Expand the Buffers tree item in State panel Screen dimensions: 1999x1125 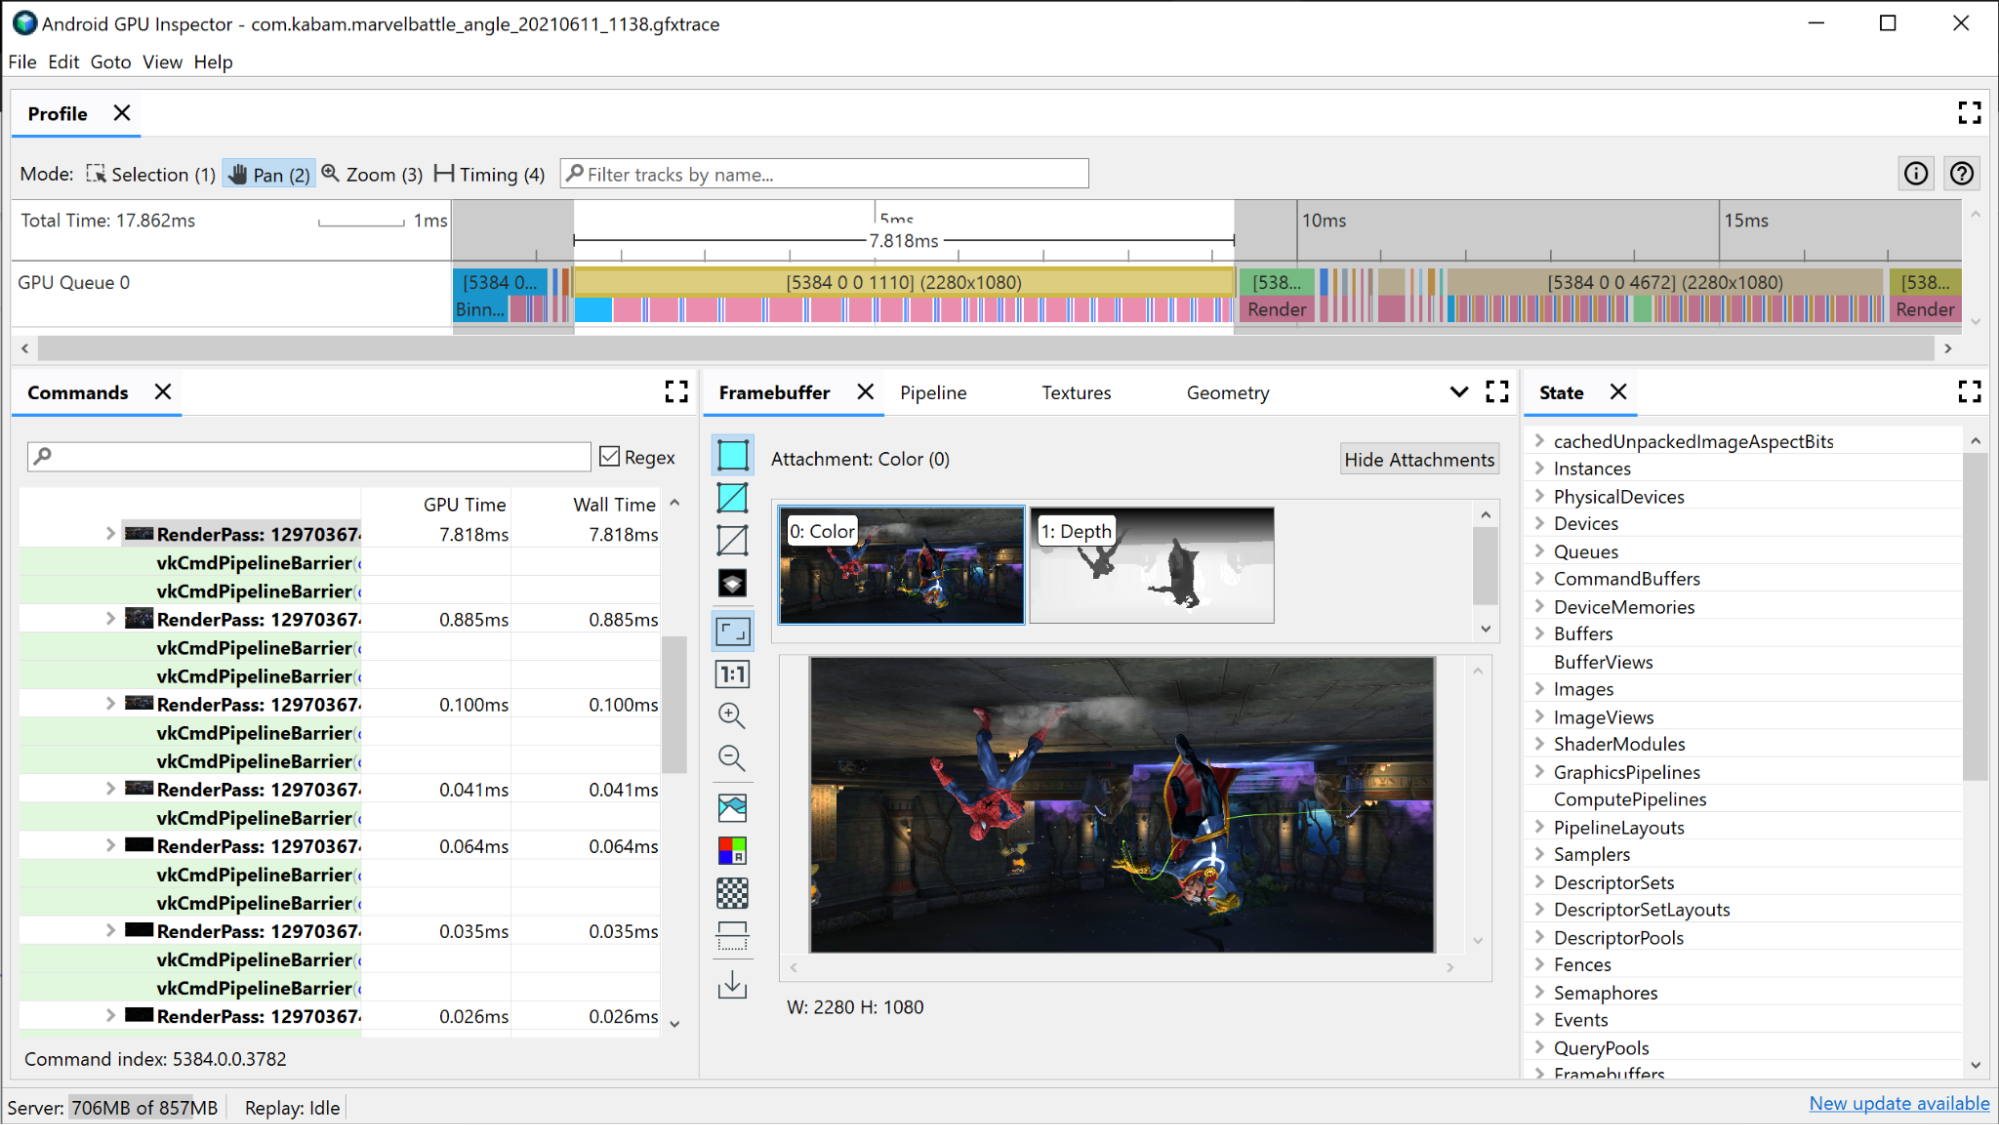coord(1539,633)
